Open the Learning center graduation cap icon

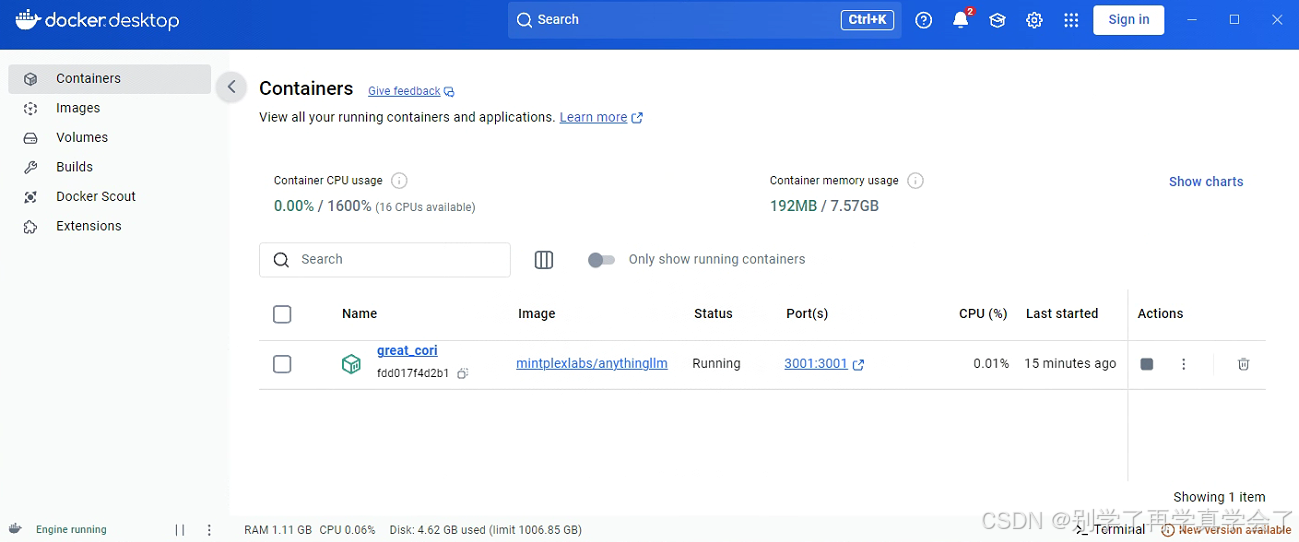point(997,20)
